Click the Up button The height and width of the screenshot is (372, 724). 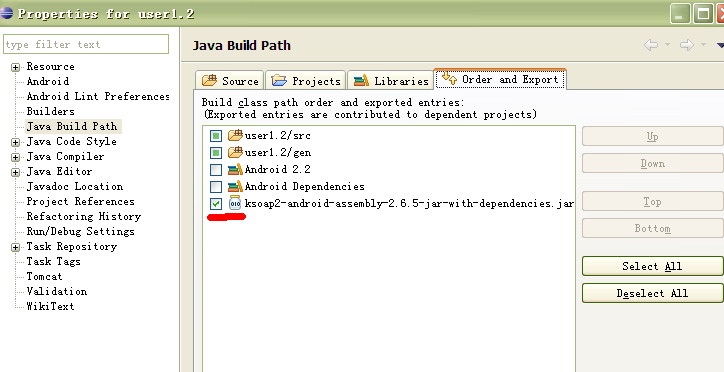coord(652,137)
